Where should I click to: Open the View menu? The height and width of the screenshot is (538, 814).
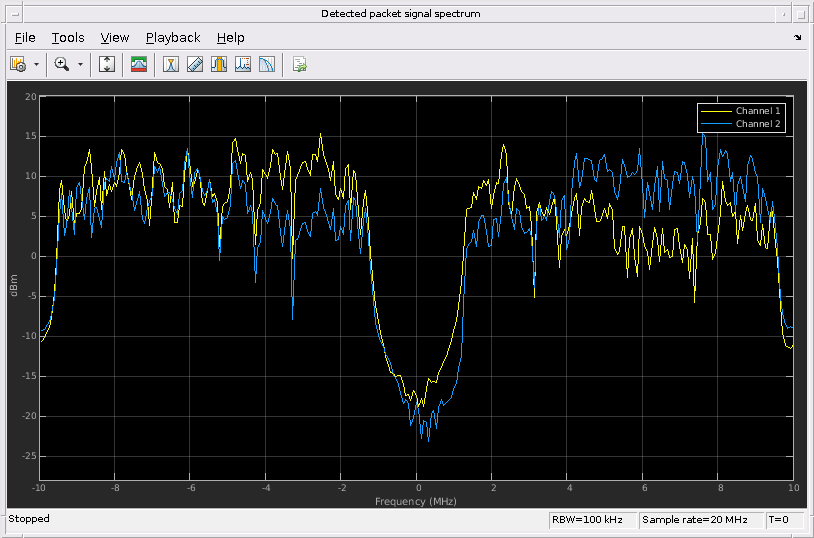point(115,37)
